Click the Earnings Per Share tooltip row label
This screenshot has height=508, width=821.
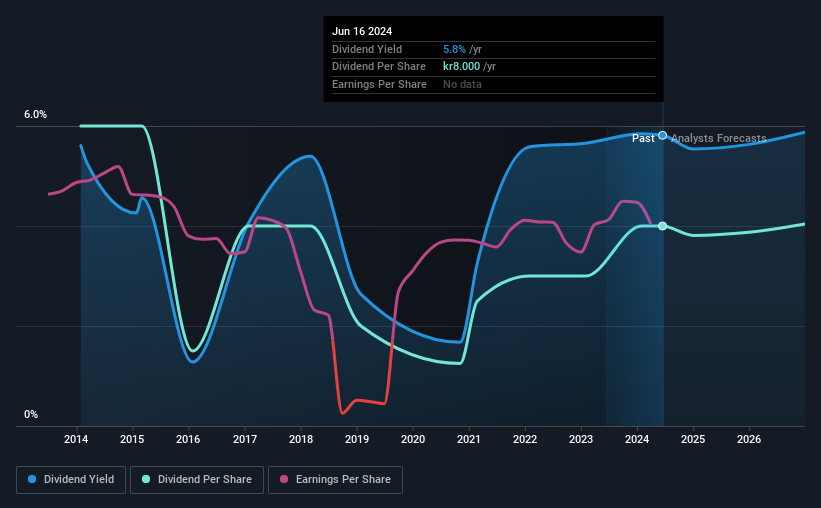tap(379, 84)
